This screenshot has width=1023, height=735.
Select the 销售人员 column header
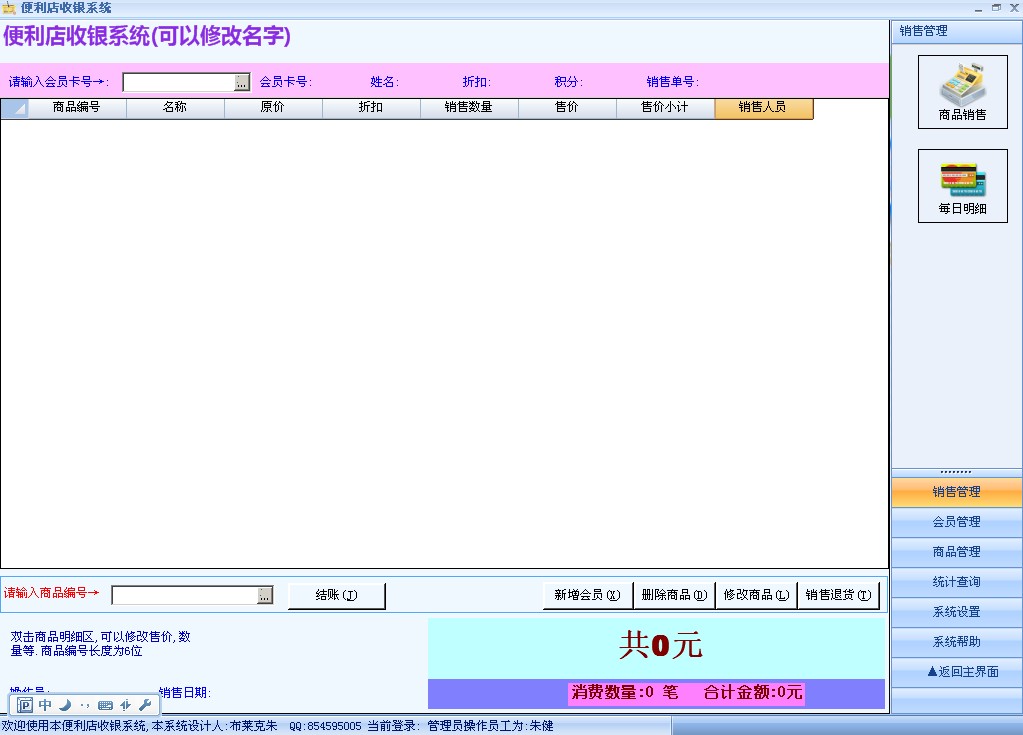(x=763, y=108)
